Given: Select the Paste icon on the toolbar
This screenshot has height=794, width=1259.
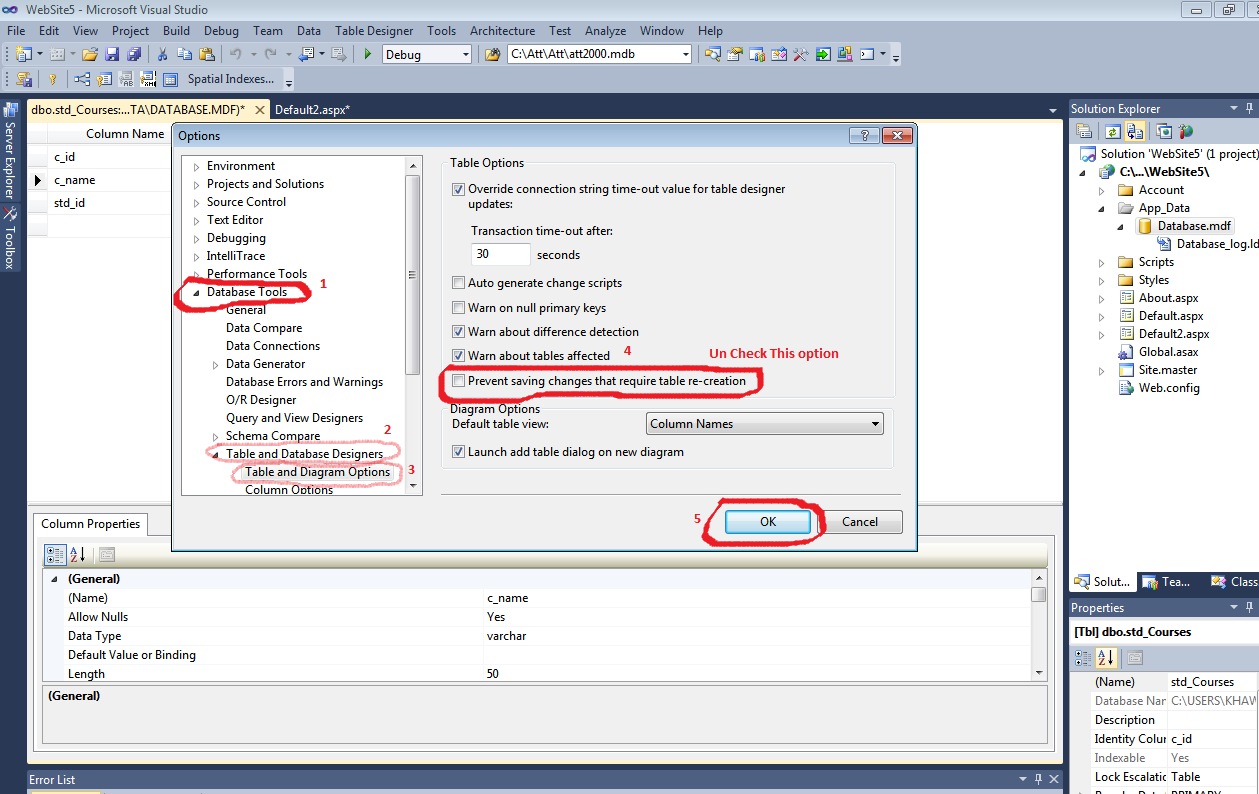Looking at the screenshot, I should pos(207,54).
